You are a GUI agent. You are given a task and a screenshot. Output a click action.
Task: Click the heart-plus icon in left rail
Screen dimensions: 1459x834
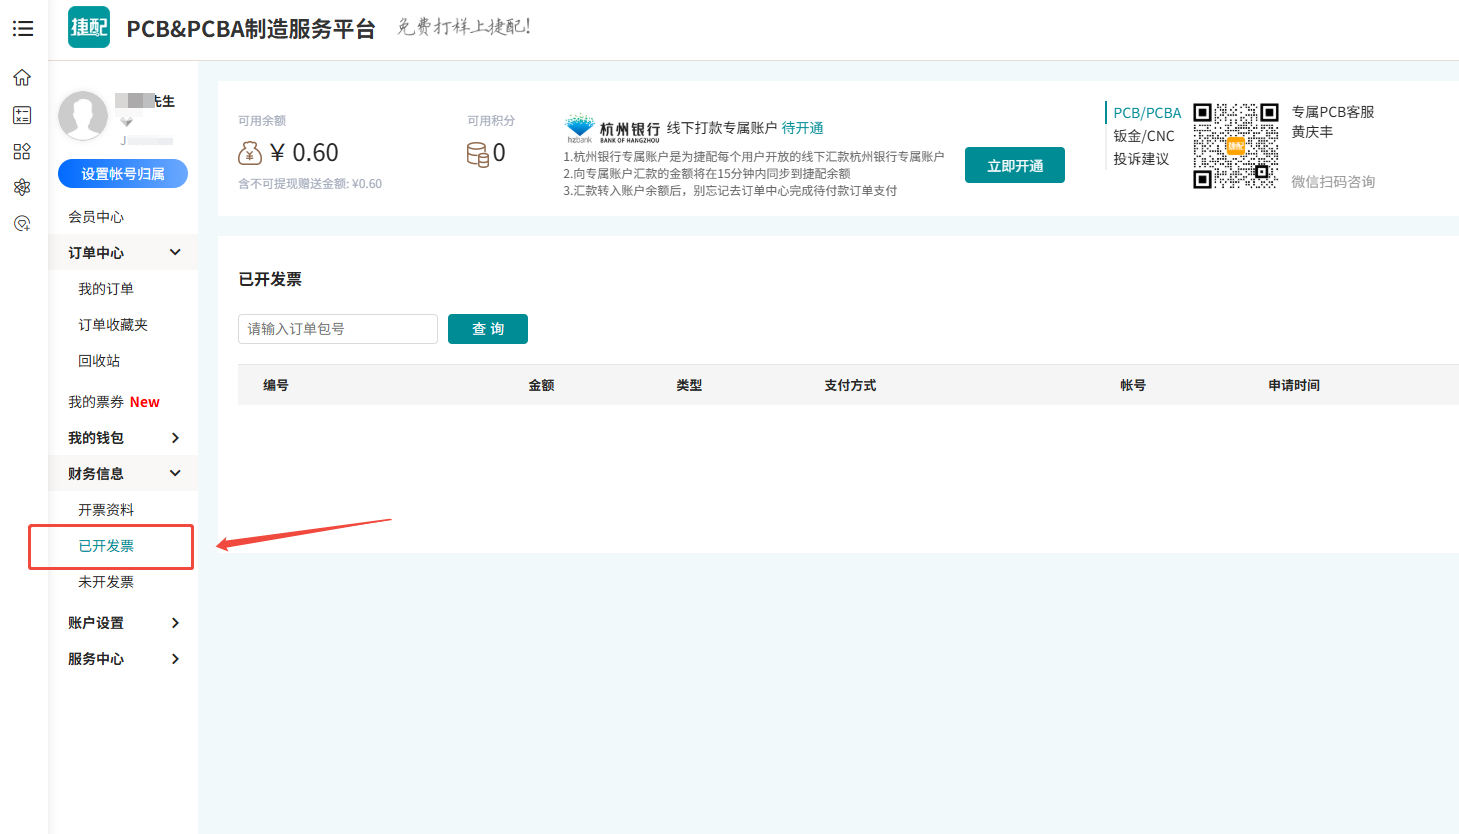click(22, 223)
